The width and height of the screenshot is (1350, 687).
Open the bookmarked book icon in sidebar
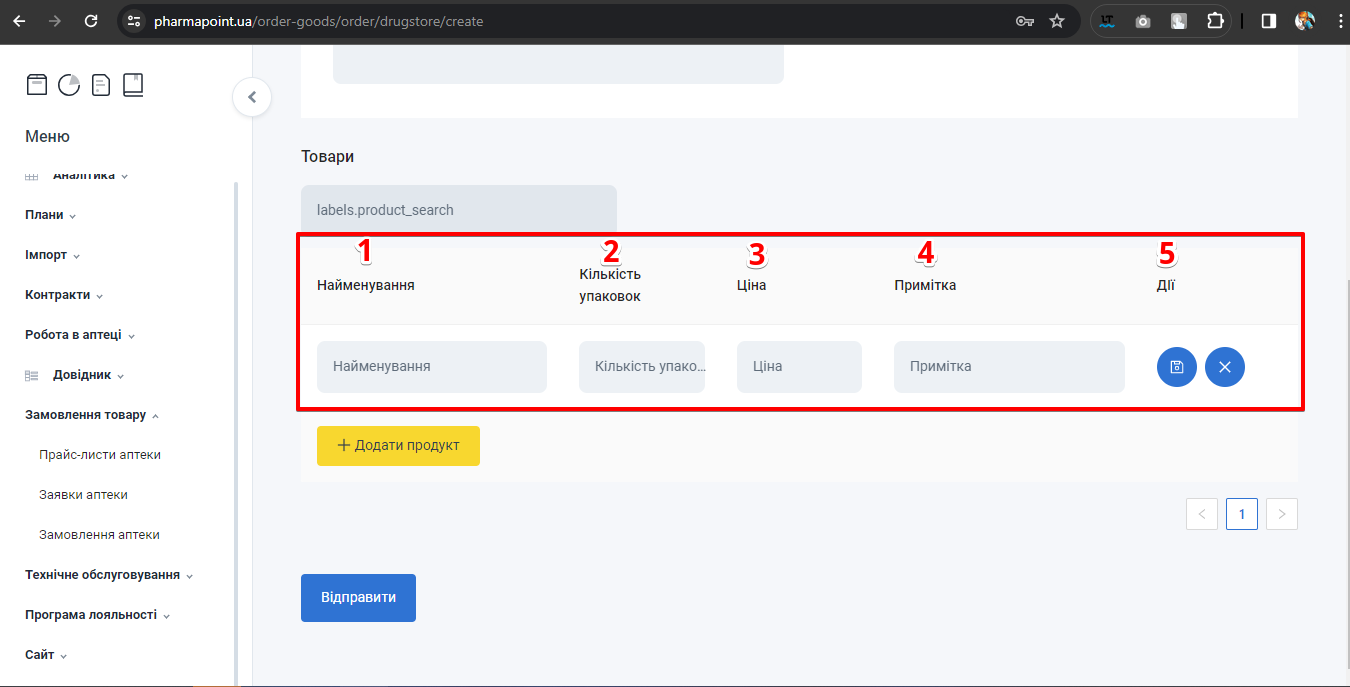pos(133,85)
